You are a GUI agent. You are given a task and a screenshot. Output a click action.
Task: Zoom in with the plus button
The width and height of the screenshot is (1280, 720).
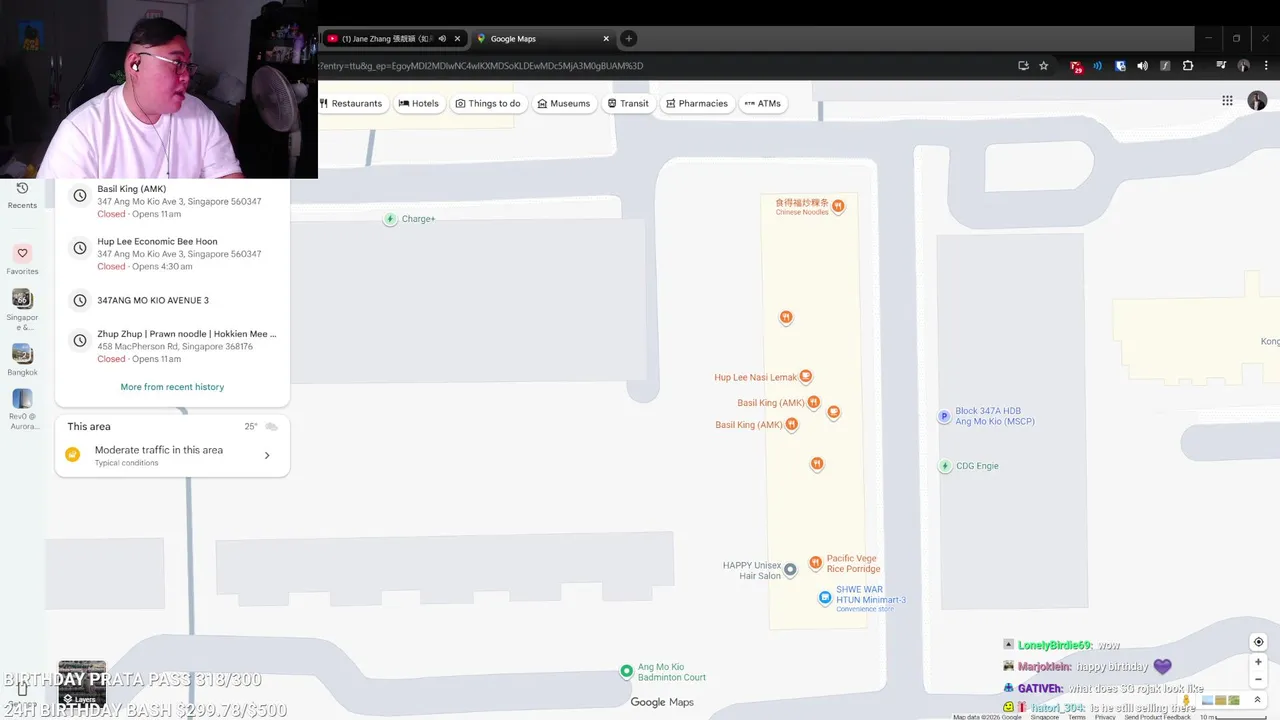point(1259,662)
